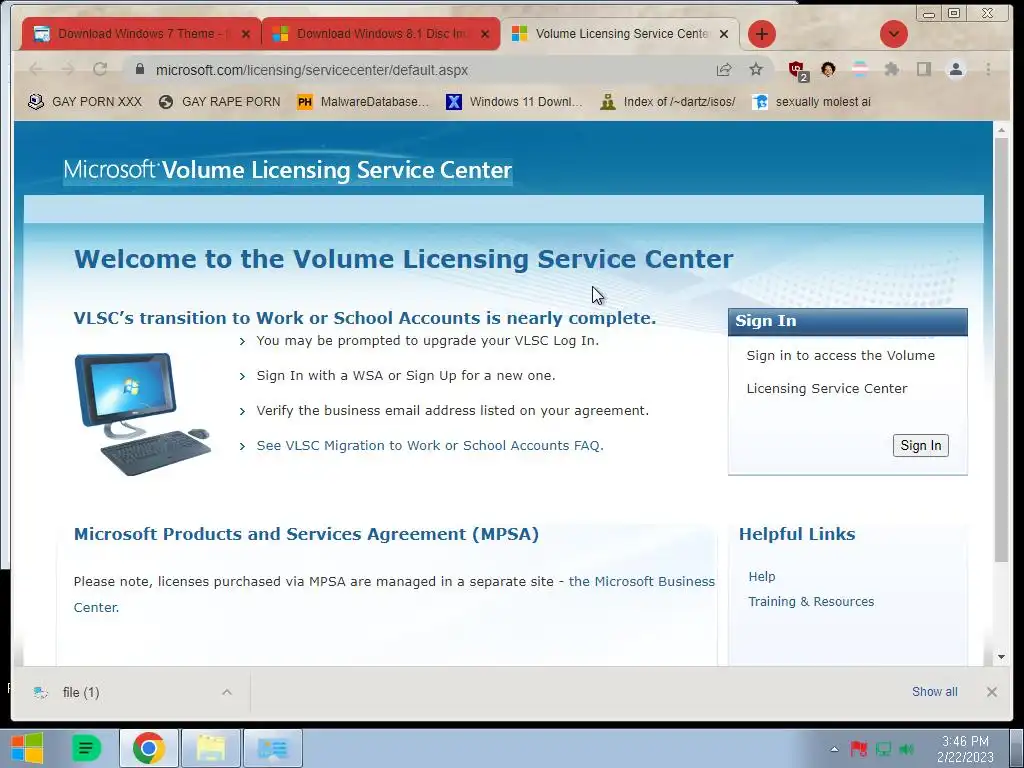Show hidden system tray icons
The height and width of the screenshot is (768, 1024).
[x=834, y=748]
